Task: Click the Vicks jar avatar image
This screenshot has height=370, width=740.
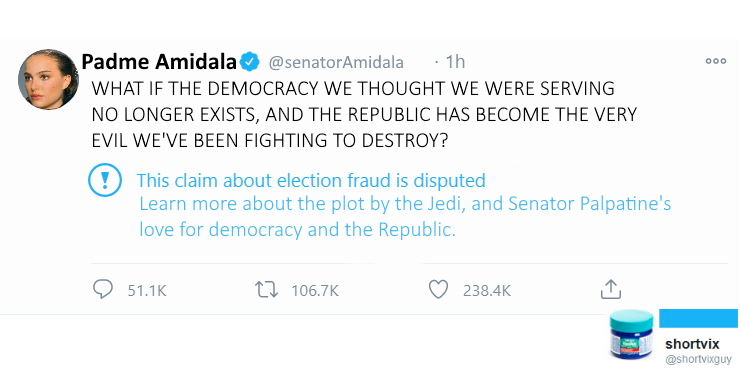Action: (x=631, y=334)
